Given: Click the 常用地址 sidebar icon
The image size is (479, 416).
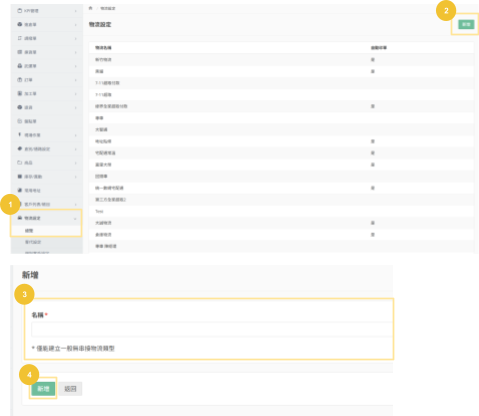Looking at the screenshot, I should (19, 190).
